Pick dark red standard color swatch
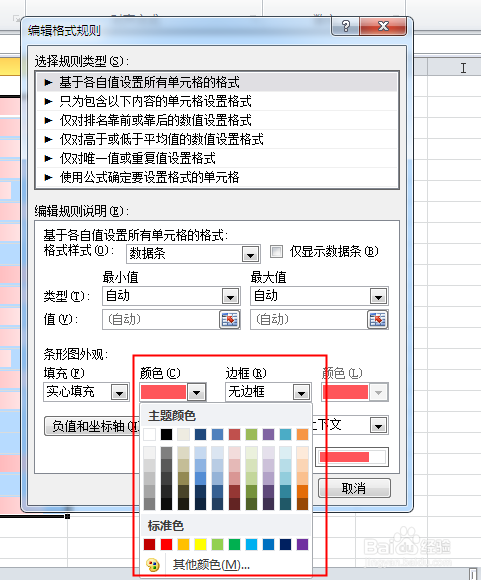481x580 pixels. point(149,544)
